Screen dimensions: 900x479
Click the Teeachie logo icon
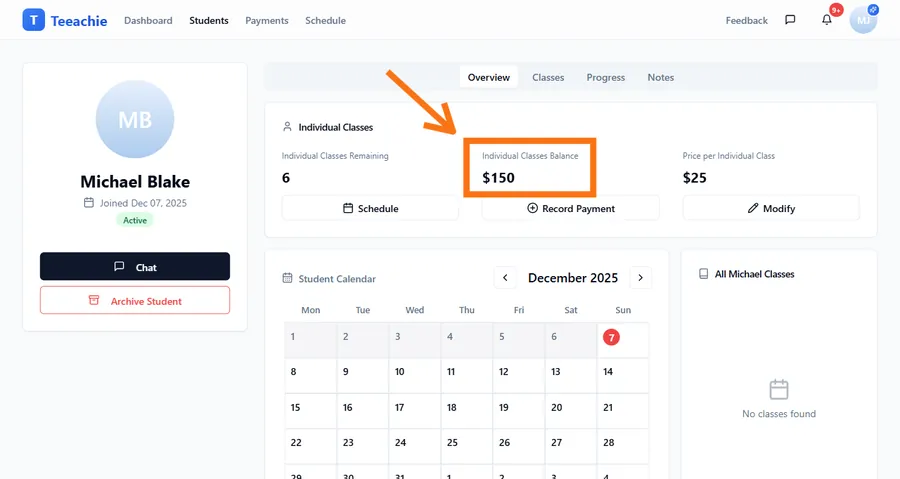click(x=33, y=20)
